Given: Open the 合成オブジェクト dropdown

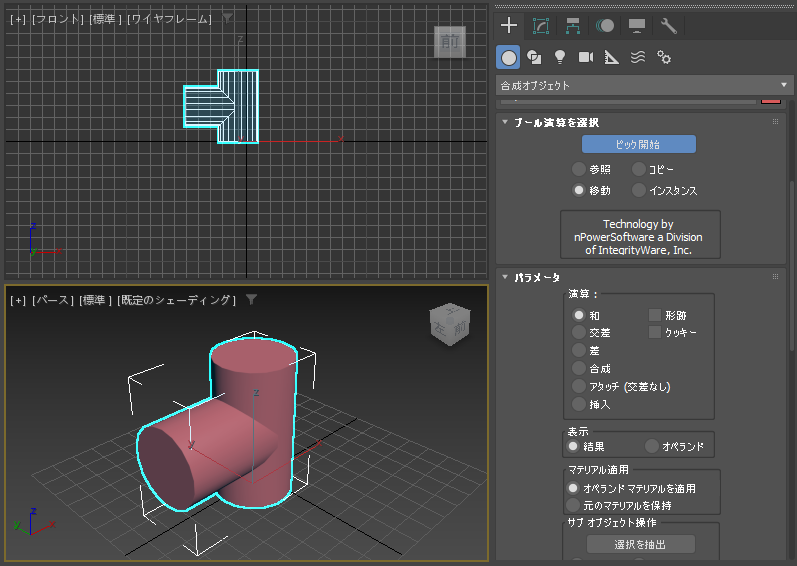Looking at the screenshot, I should [x=644, y=85].
